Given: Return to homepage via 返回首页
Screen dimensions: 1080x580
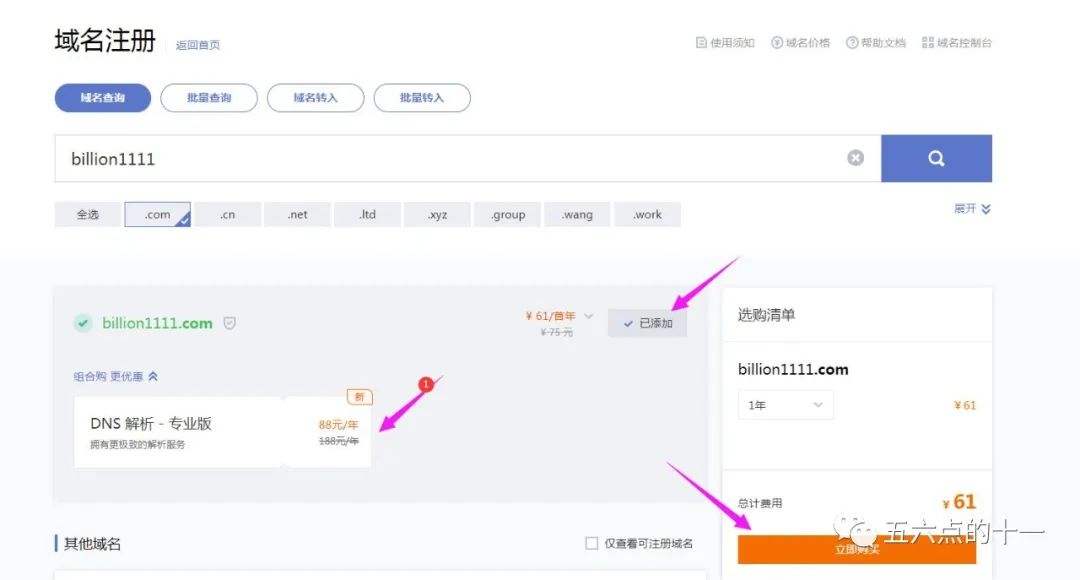Looking at the screenshot, I should (x=198, y=45).
